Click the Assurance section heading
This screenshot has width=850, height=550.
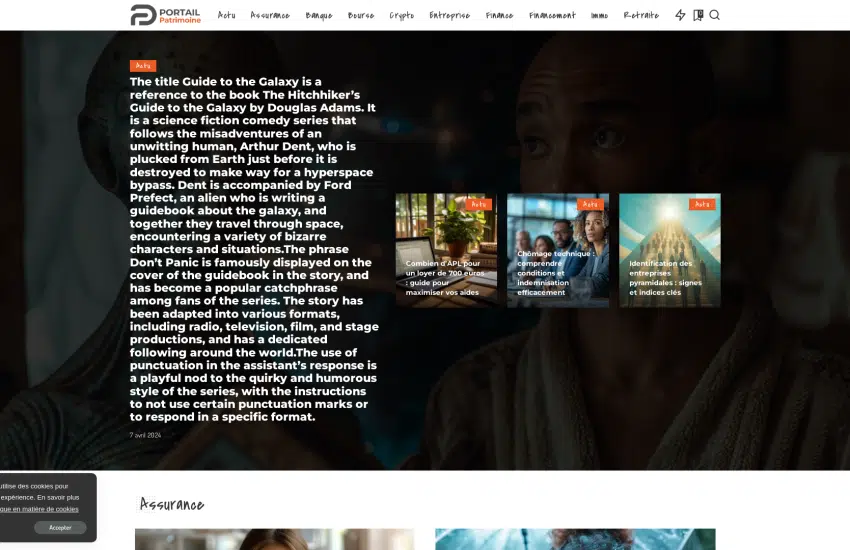coord(172,504)
